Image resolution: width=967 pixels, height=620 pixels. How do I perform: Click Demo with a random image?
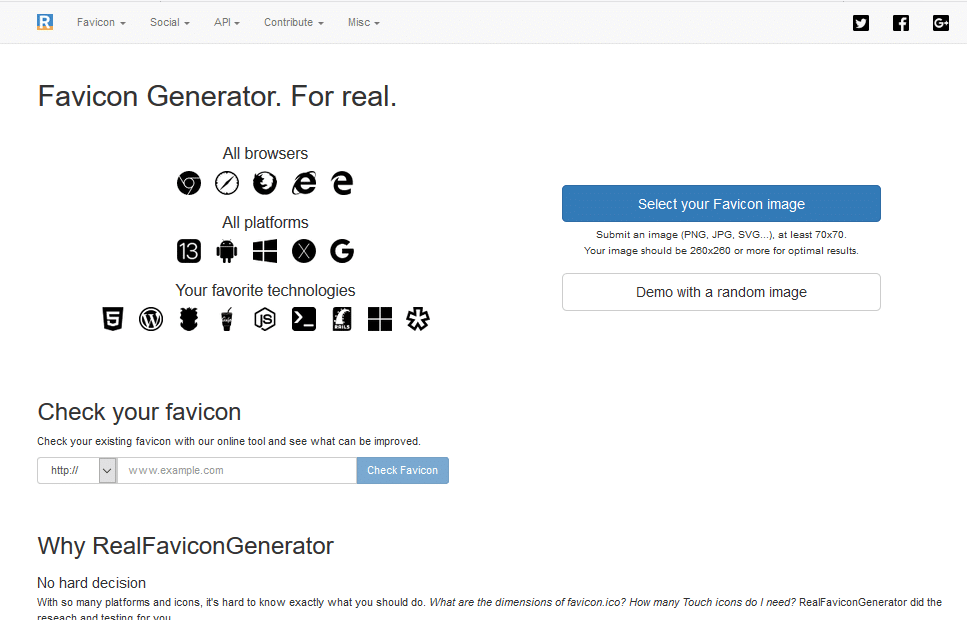point(721,292)
